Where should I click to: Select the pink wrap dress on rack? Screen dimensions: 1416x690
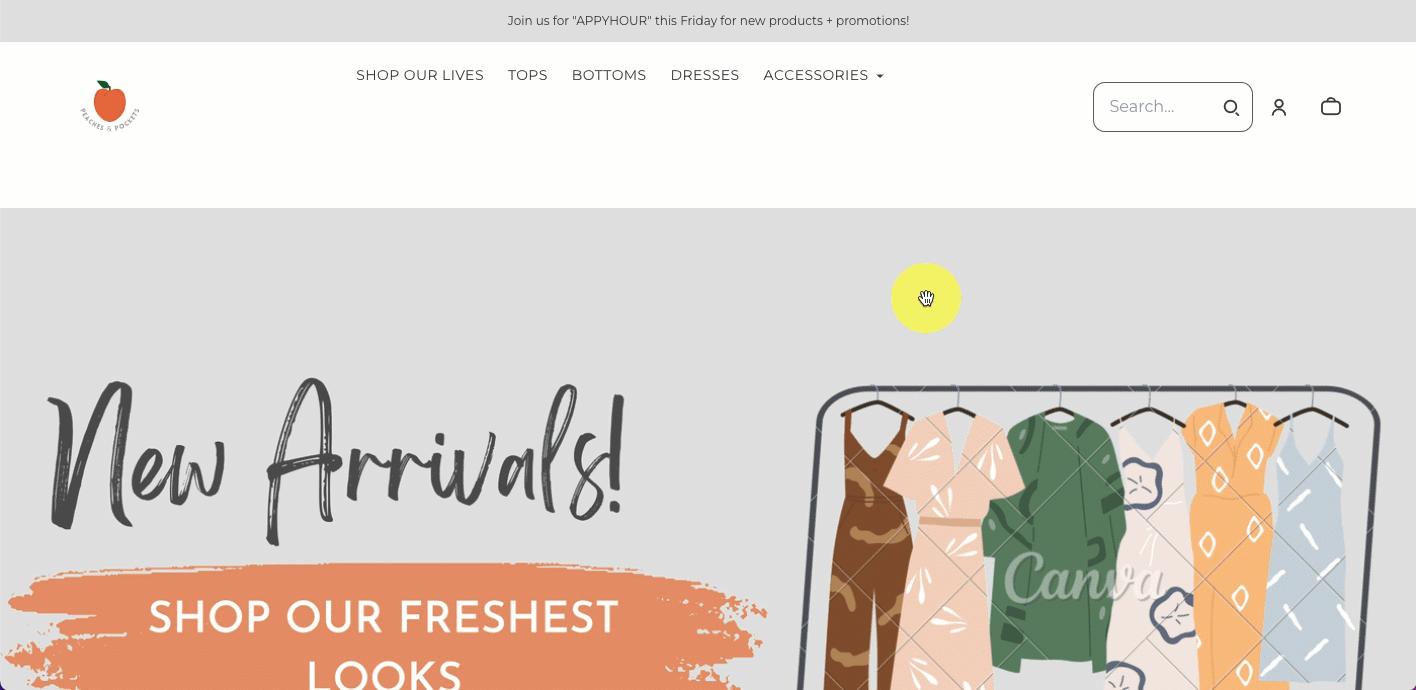(x=950, y=550)
